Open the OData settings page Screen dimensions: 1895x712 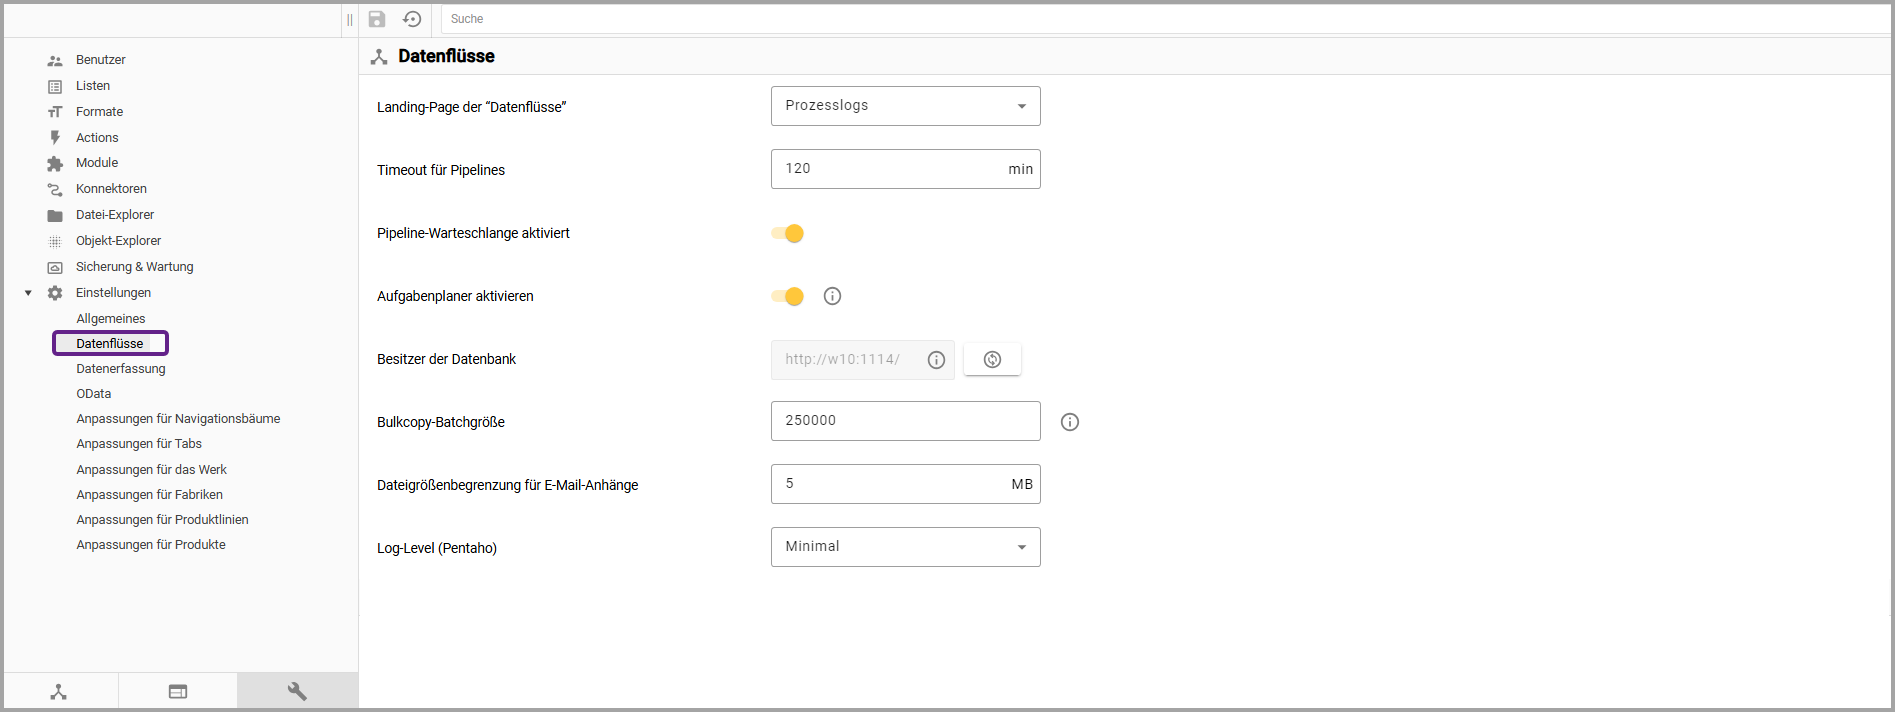94,394
